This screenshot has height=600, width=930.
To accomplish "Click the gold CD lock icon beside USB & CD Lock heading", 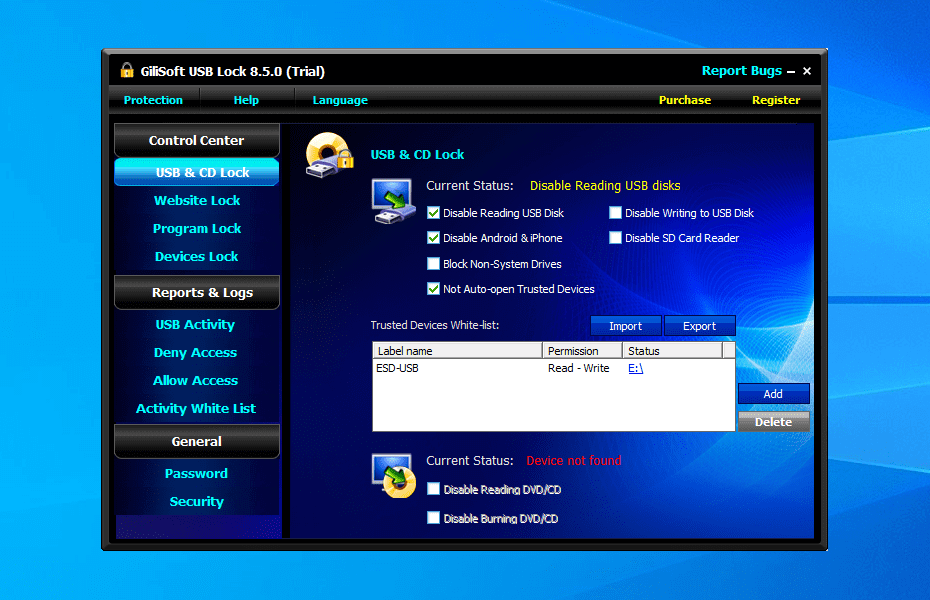I will tap(330, 156).
